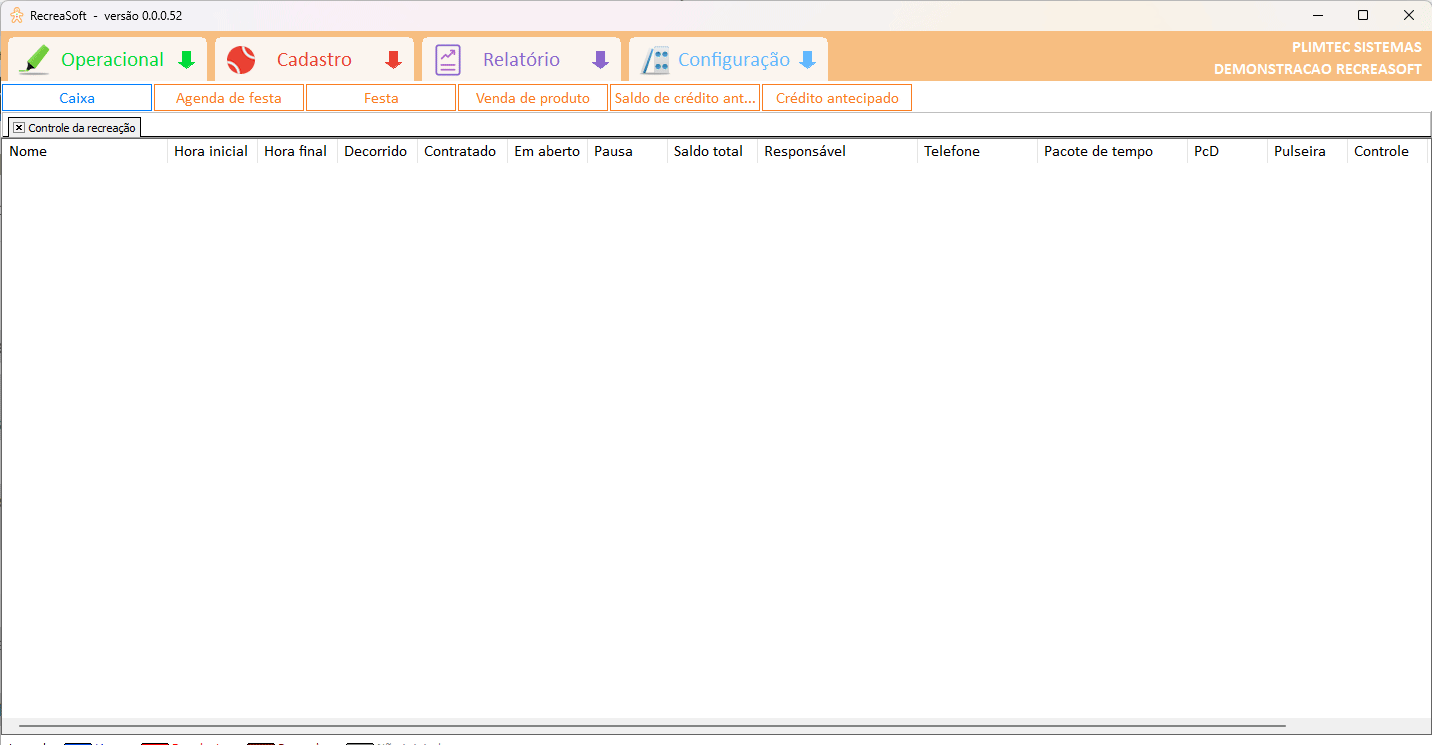
Task: Click the Responsável column header
Action: (x=805, y=152)
